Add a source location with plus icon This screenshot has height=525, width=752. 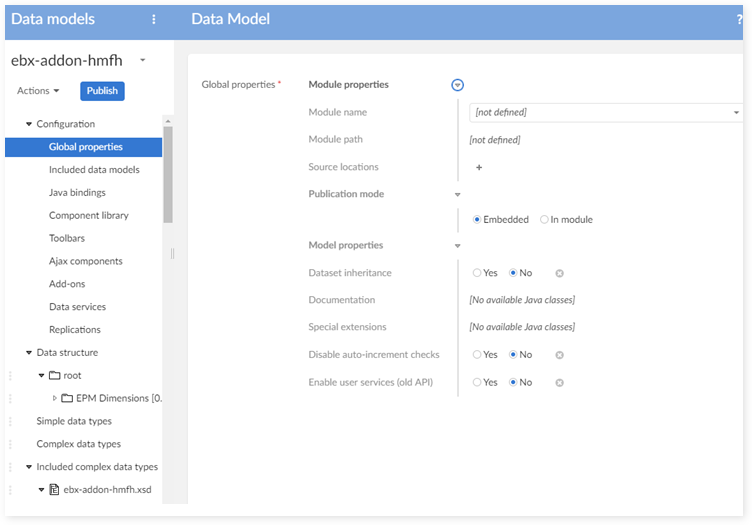479,168
